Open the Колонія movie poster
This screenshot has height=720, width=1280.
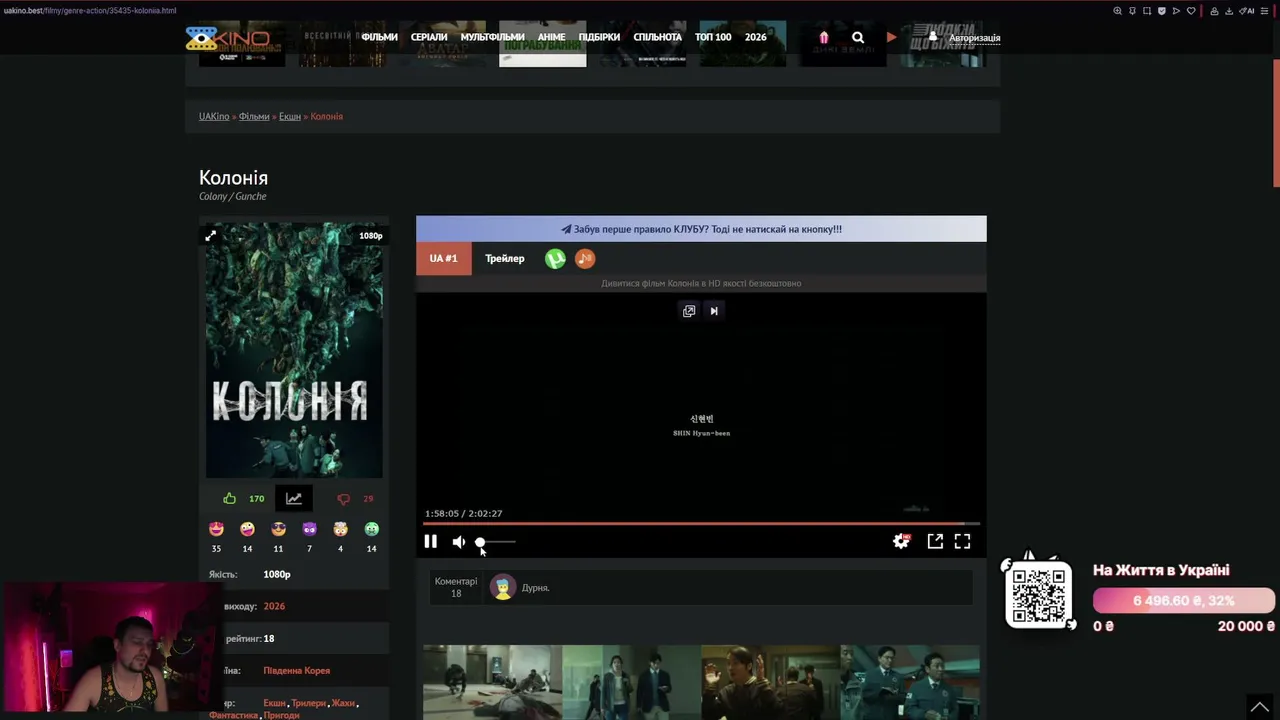[294, 350]
